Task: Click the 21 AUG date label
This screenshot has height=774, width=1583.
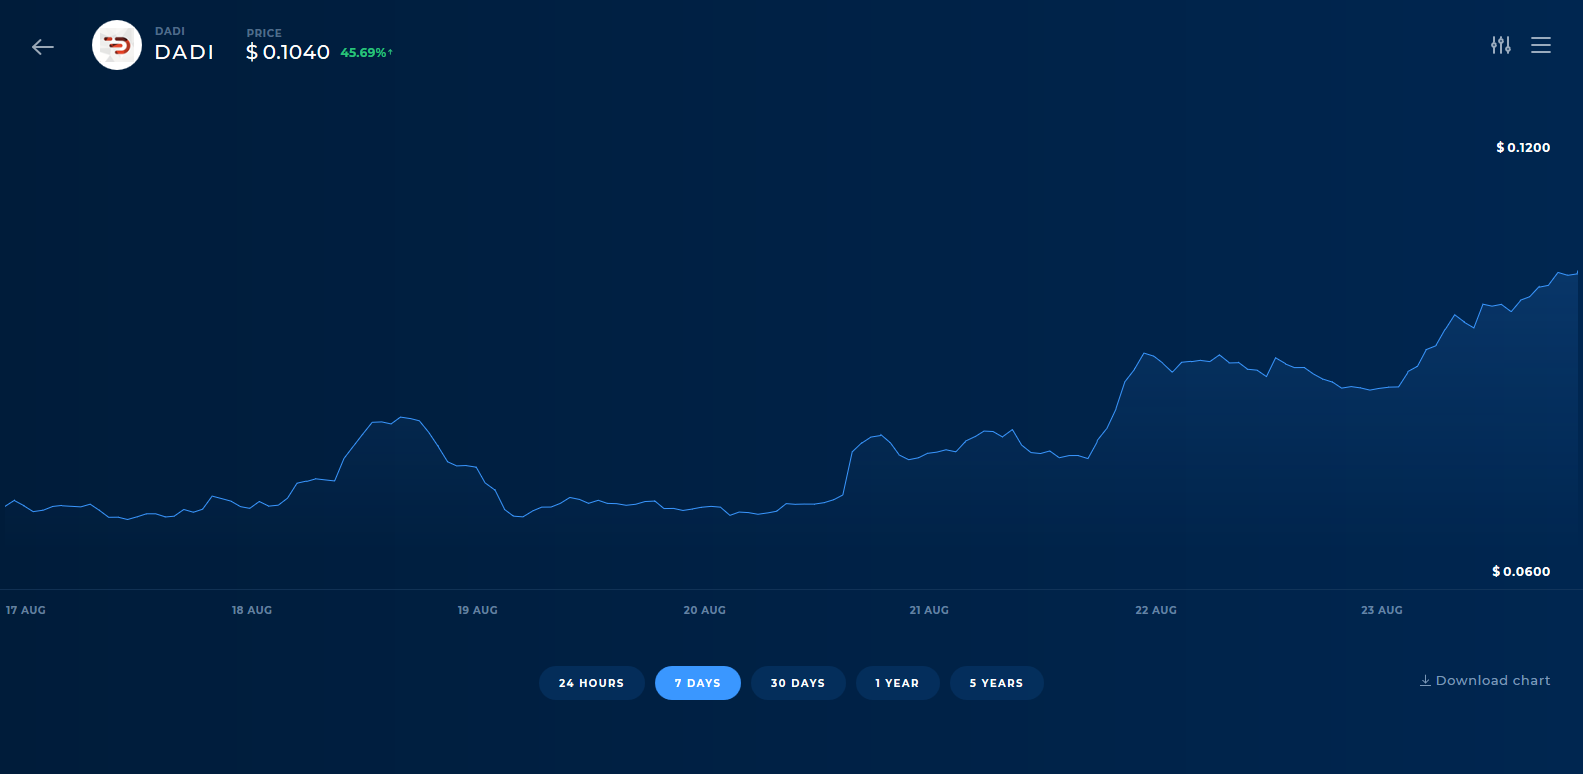Action: (929, 610)
